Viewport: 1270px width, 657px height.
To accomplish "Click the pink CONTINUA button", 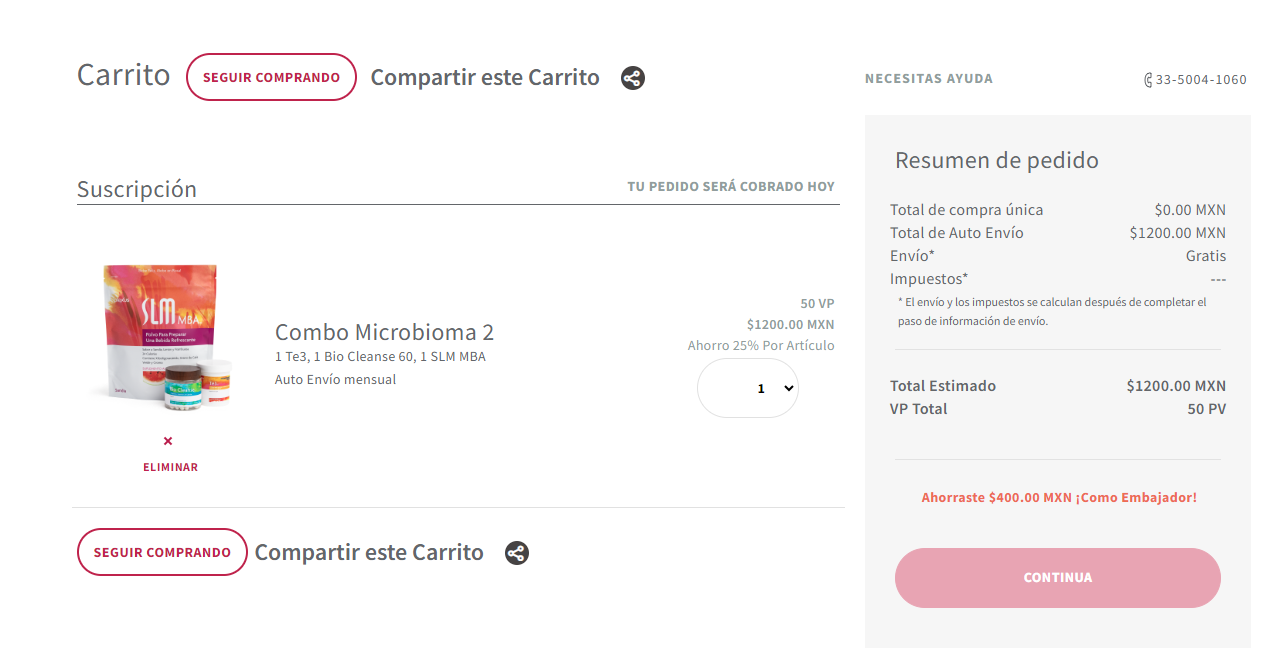I will tap(1057, 578).
